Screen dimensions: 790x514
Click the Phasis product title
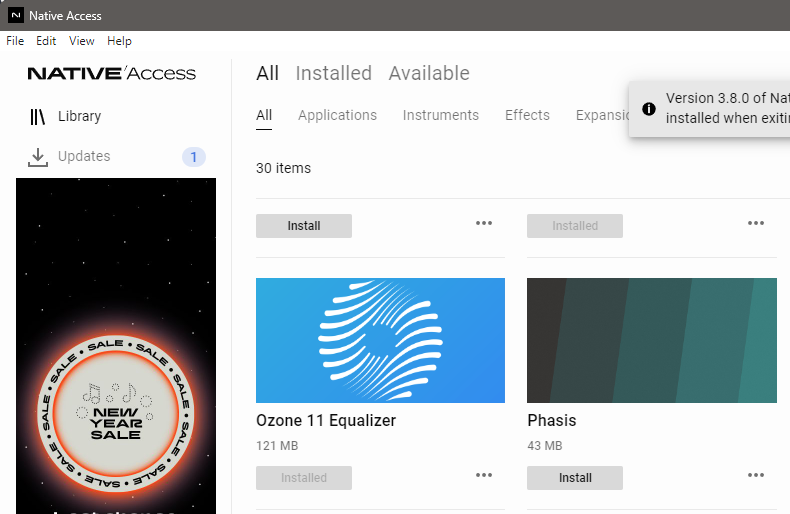(x=552, y=420)
